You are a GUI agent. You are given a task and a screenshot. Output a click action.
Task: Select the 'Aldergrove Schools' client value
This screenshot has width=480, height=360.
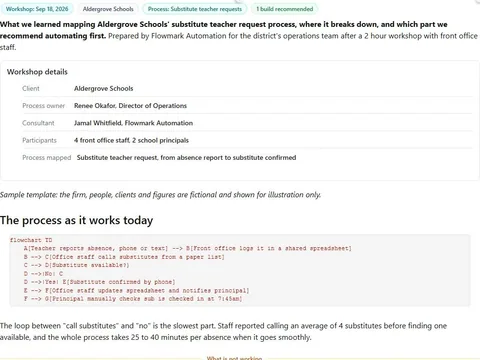[x=104, y=88]
